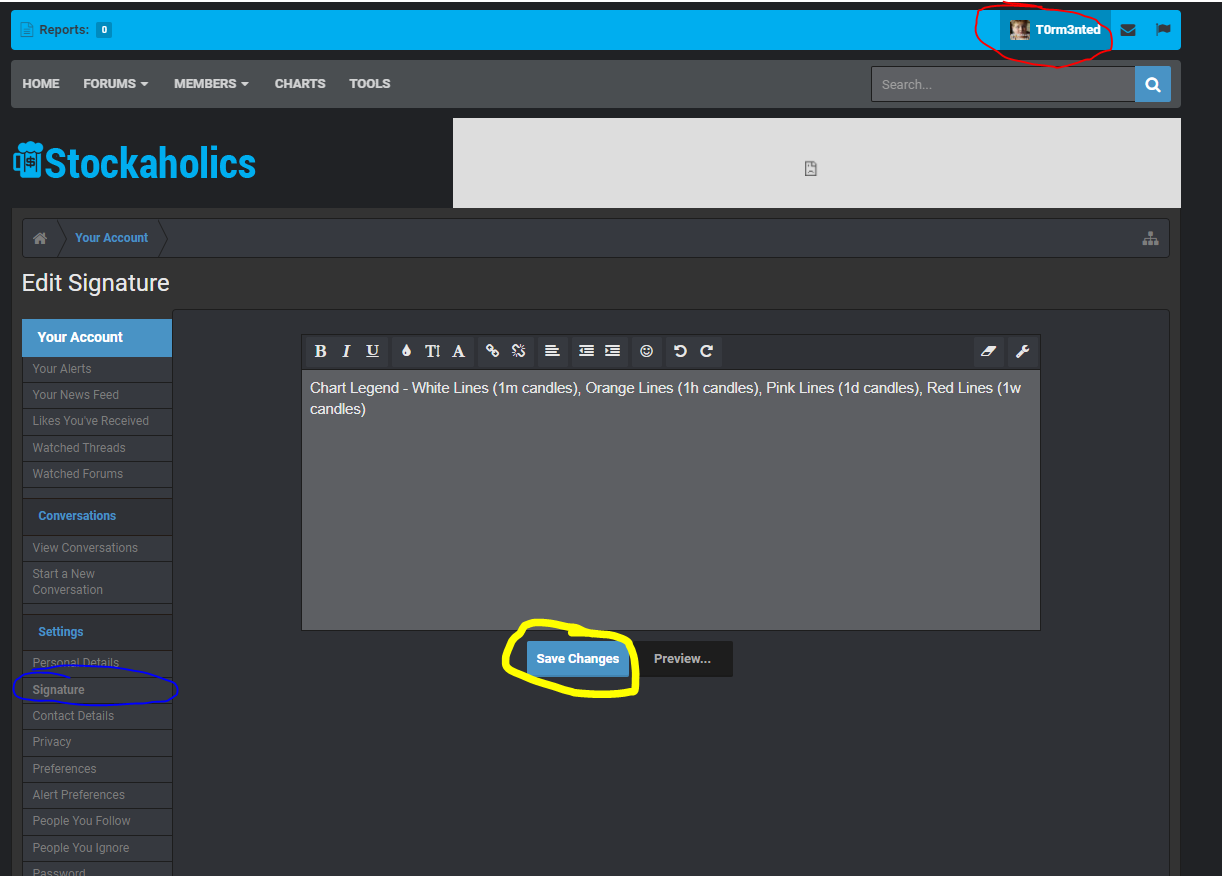Image resolution: width=1222 pixels, height=876 pixels.
Task: Open the Privacy settings link
Action: click(x=52, y=742)
